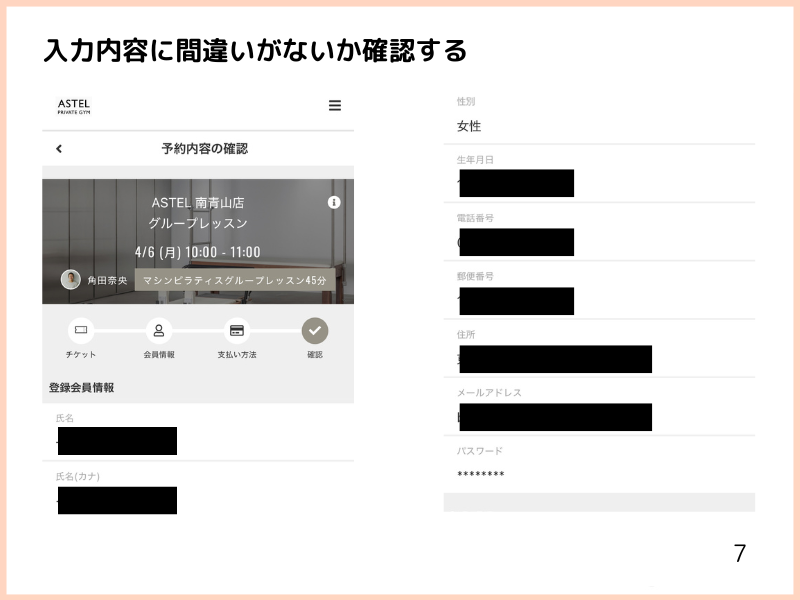The image size is (800, 600).
Task: Select the 支払い方法 payment method step icon
Action: point(237,330)
